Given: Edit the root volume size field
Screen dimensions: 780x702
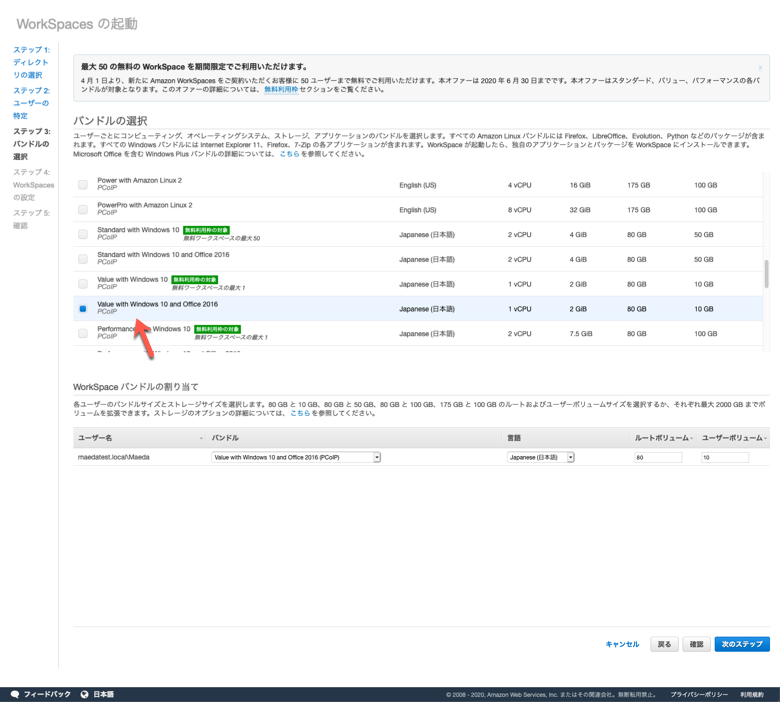Looking at the screenshot, I should coord(658,457).
